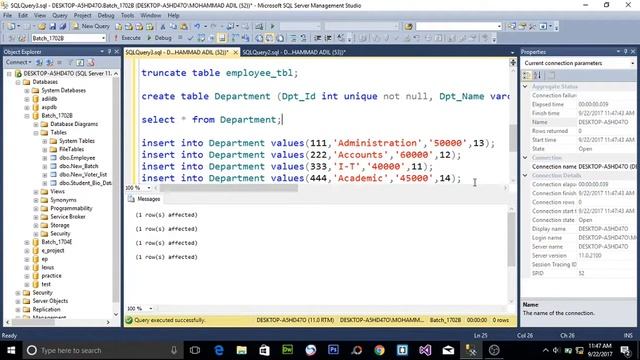The width and height of the screenshot is (640, 360).
Task: Expand the System Databases folder
Action: pos(27,91)
